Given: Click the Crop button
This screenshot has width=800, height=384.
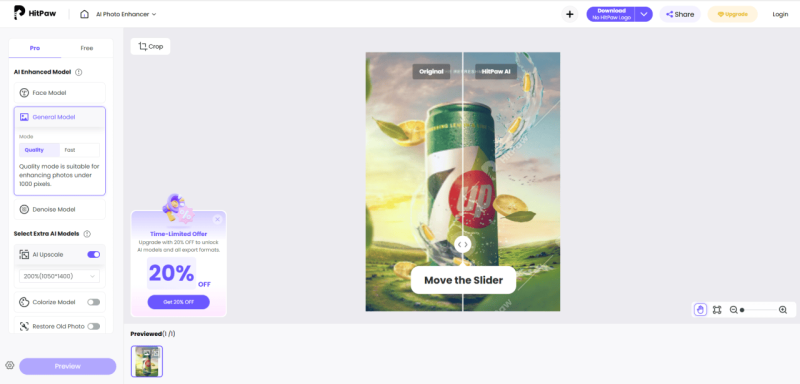Looking at the screenshot, I should [151, 46].
